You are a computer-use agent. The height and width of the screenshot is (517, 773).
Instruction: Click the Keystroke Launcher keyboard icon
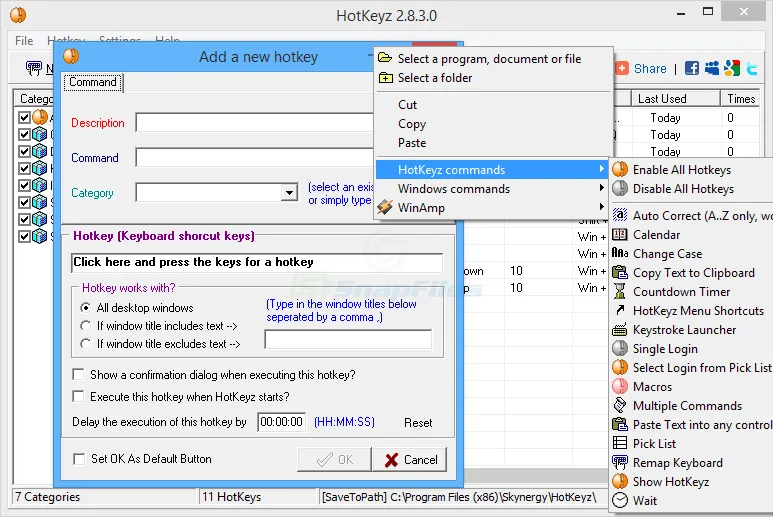tap(620, 330)
